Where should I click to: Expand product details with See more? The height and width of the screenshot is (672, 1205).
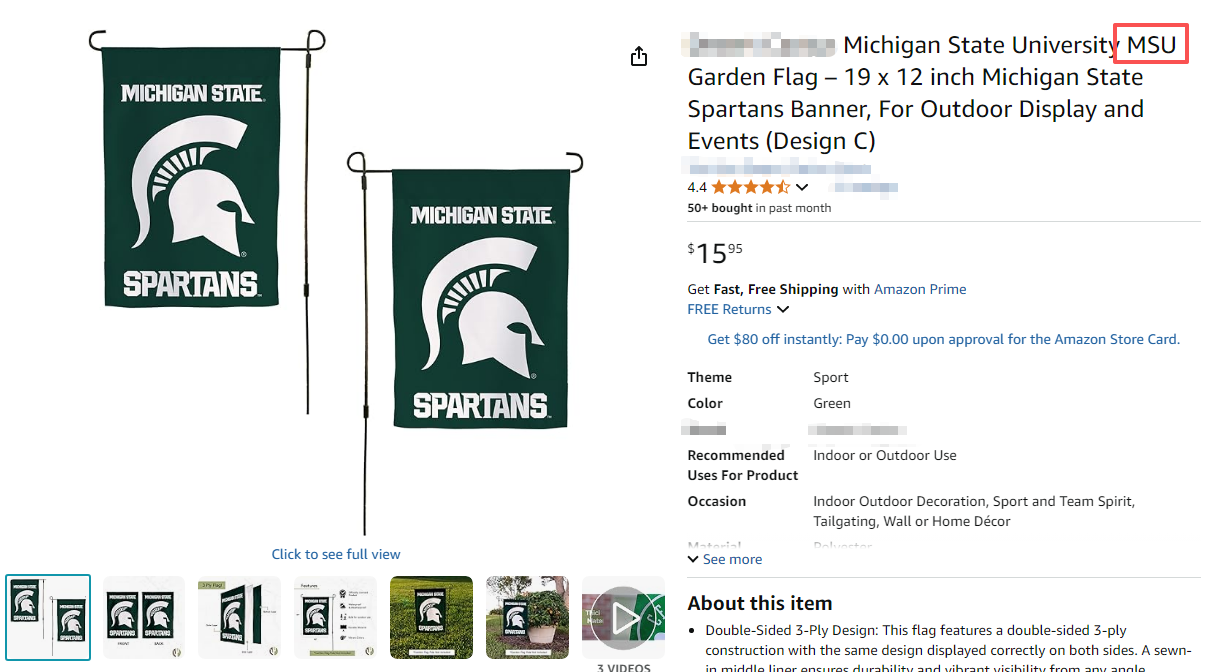tap(725, 559)
